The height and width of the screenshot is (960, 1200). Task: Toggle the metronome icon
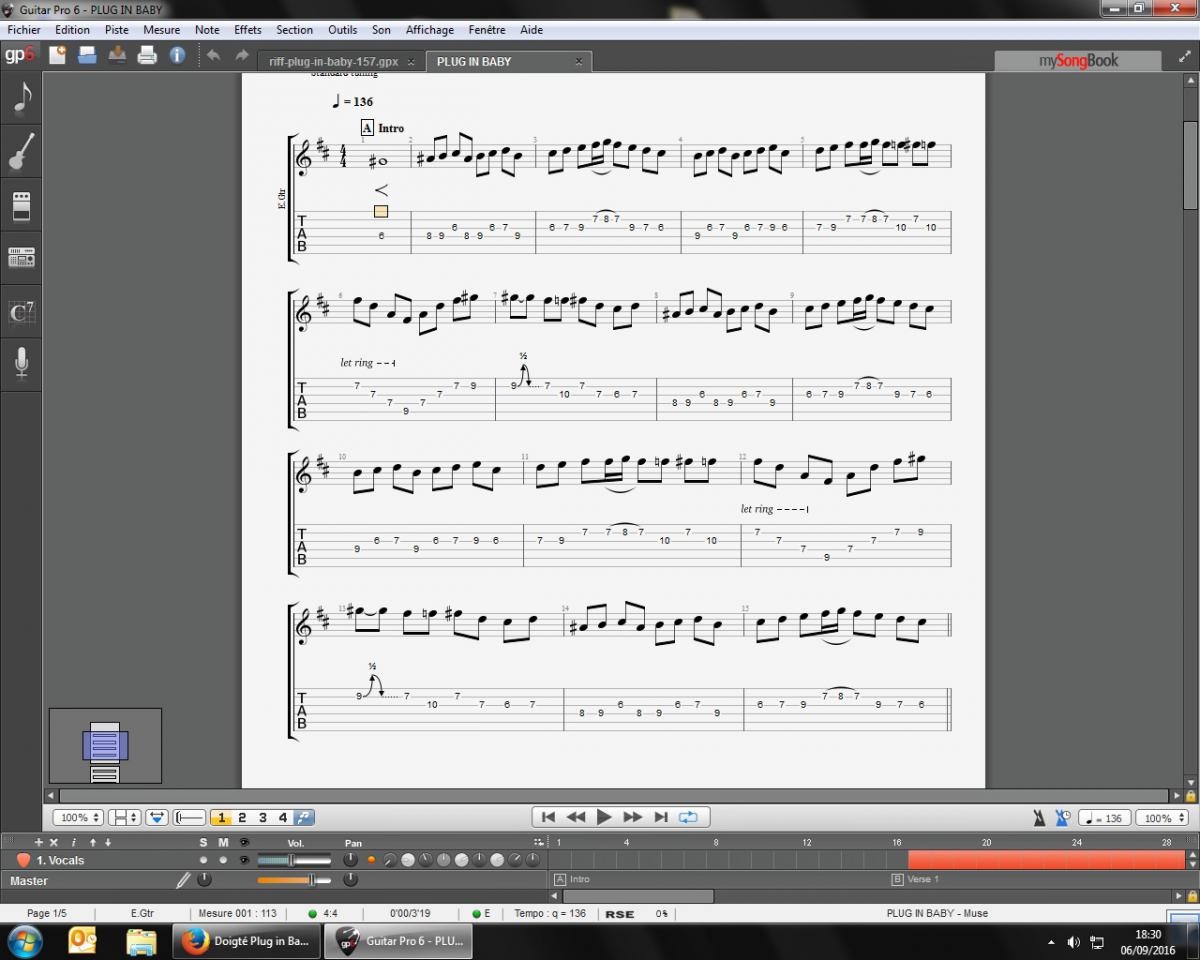1040,817
